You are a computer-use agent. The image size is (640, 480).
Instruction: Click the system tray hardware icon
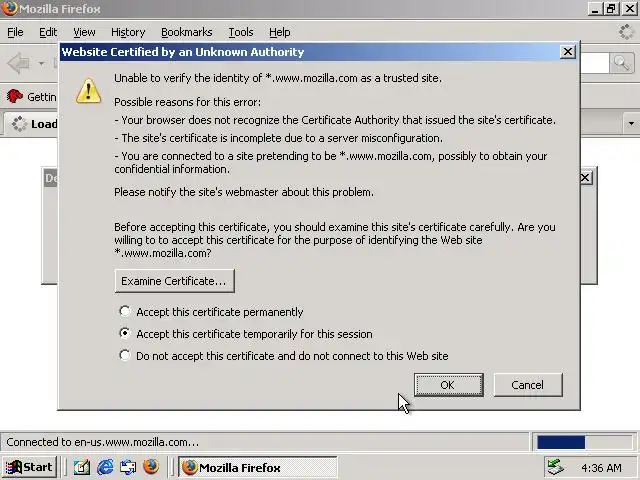coord(555,467)
